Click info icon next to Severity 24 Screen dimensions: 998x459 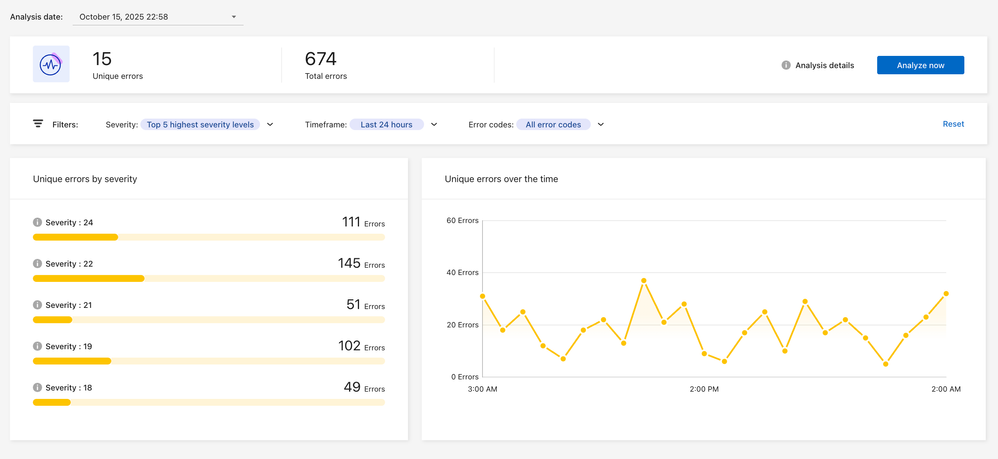38,223
